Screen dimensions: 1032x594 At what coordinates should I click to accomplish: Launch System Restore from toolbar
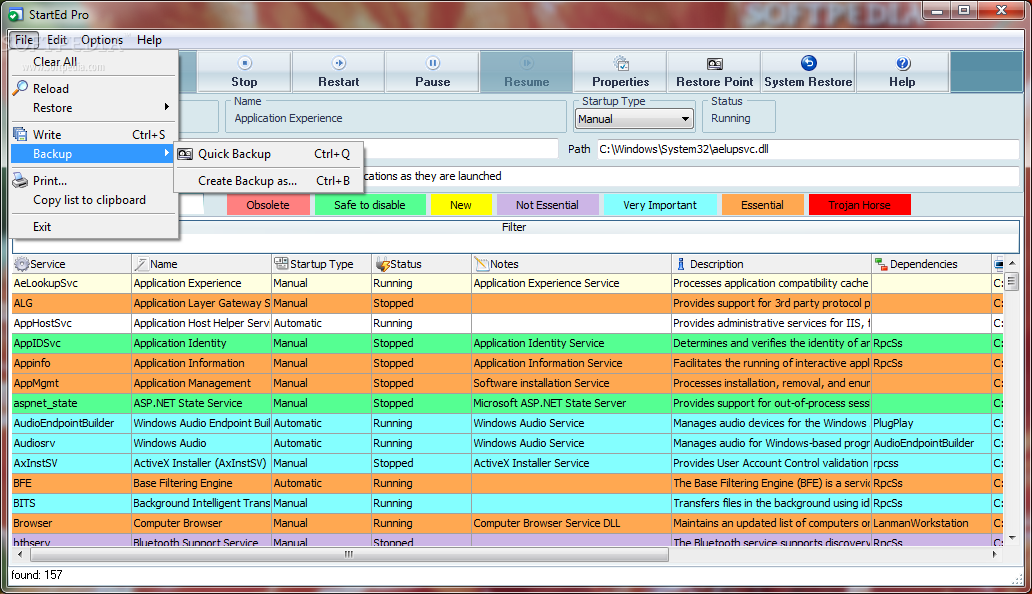tap(808, 72)
